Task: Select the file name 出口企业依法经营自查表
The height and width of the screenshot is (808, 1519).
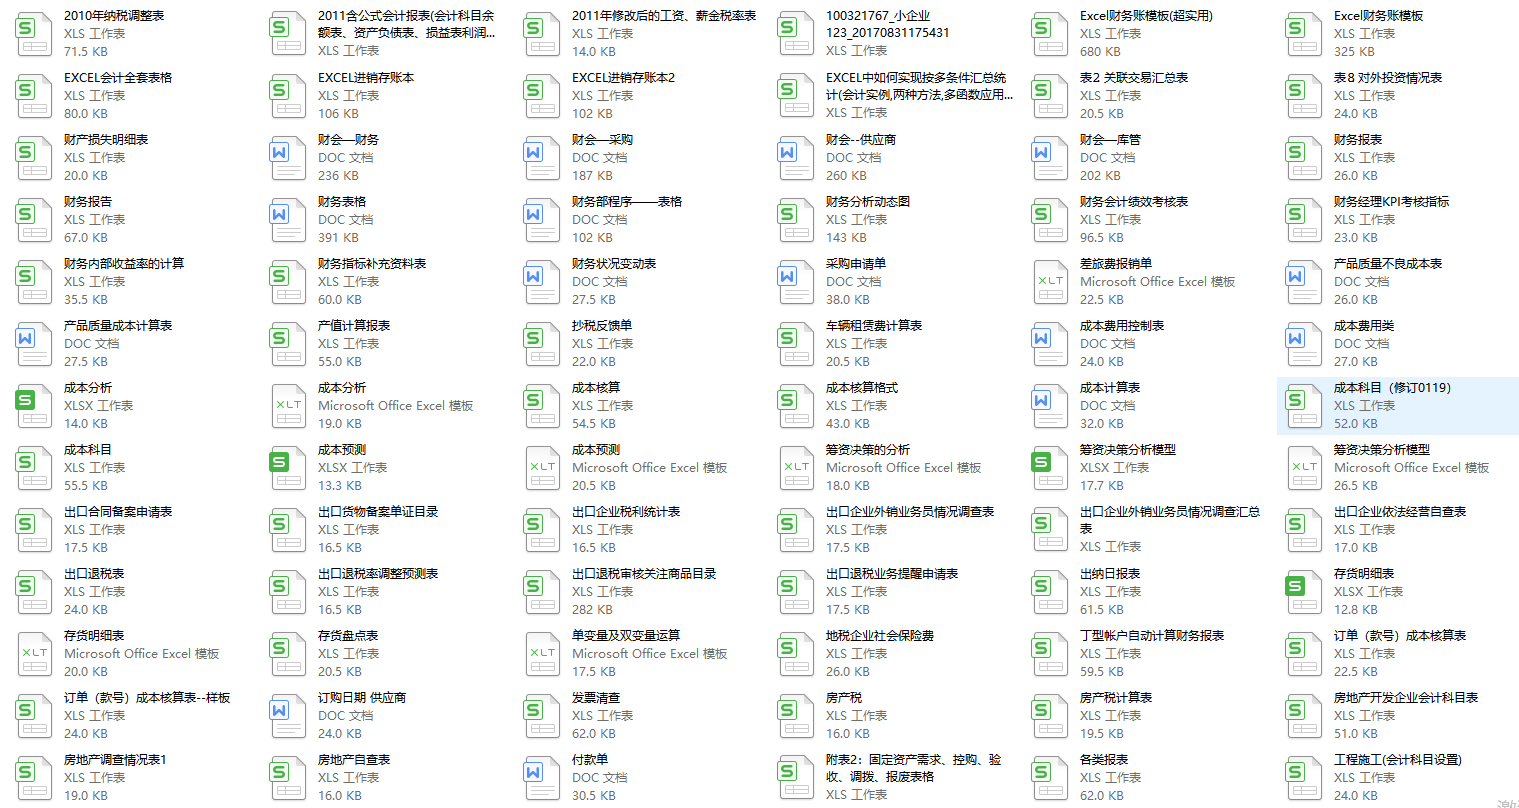Action: click(x=1400, y=512)
